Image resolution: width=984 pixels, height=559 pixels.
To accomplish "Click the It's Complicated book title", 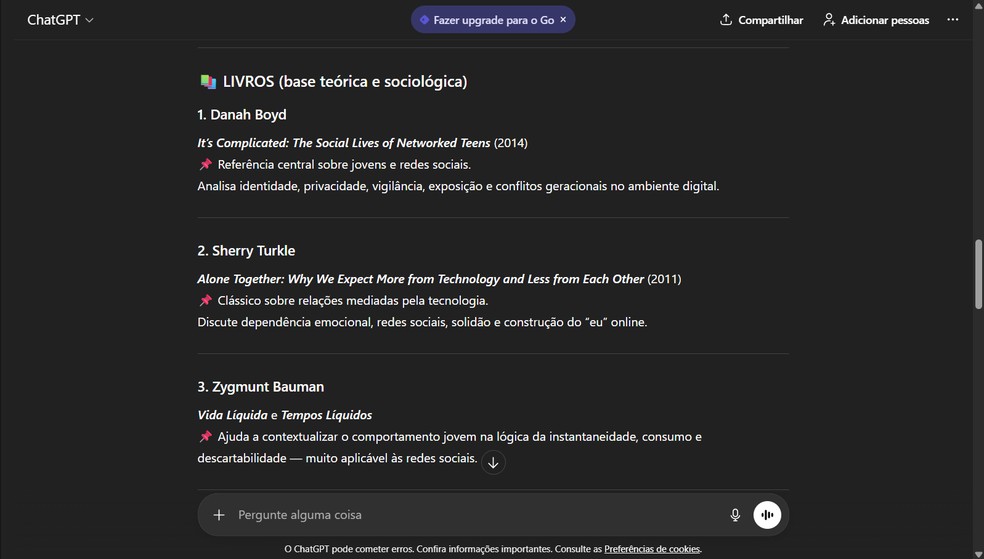I will 344,143.
